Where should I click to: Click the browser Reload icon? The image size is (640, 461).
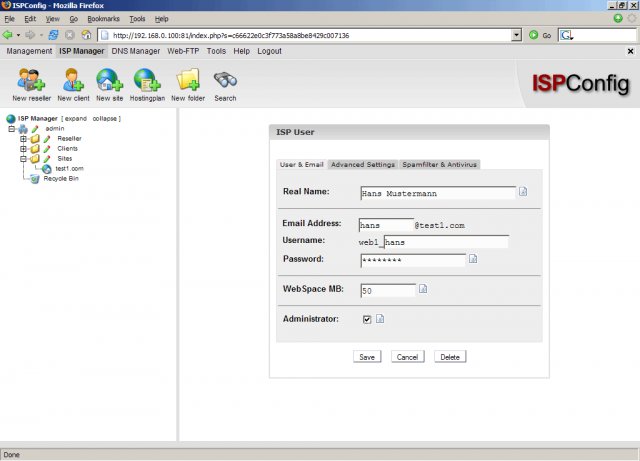[x=53, y=35]
